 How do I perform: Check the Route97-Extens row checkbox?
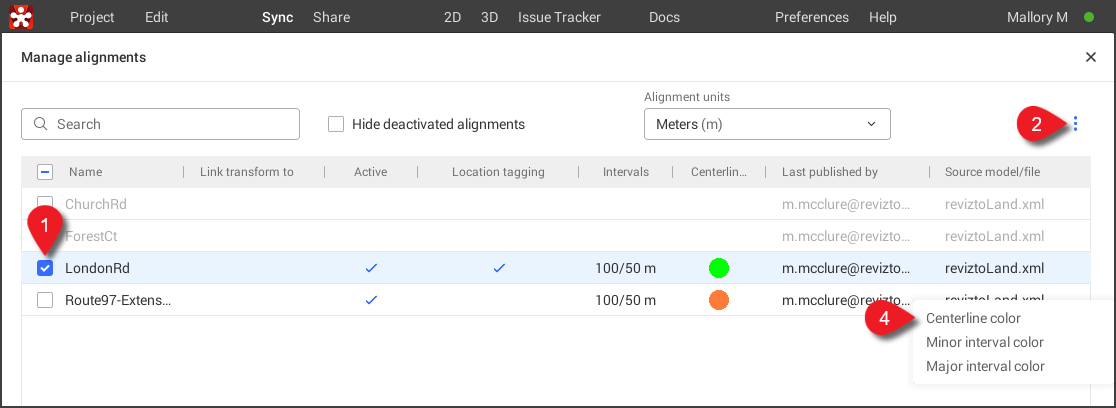click(x=45, y=300)
